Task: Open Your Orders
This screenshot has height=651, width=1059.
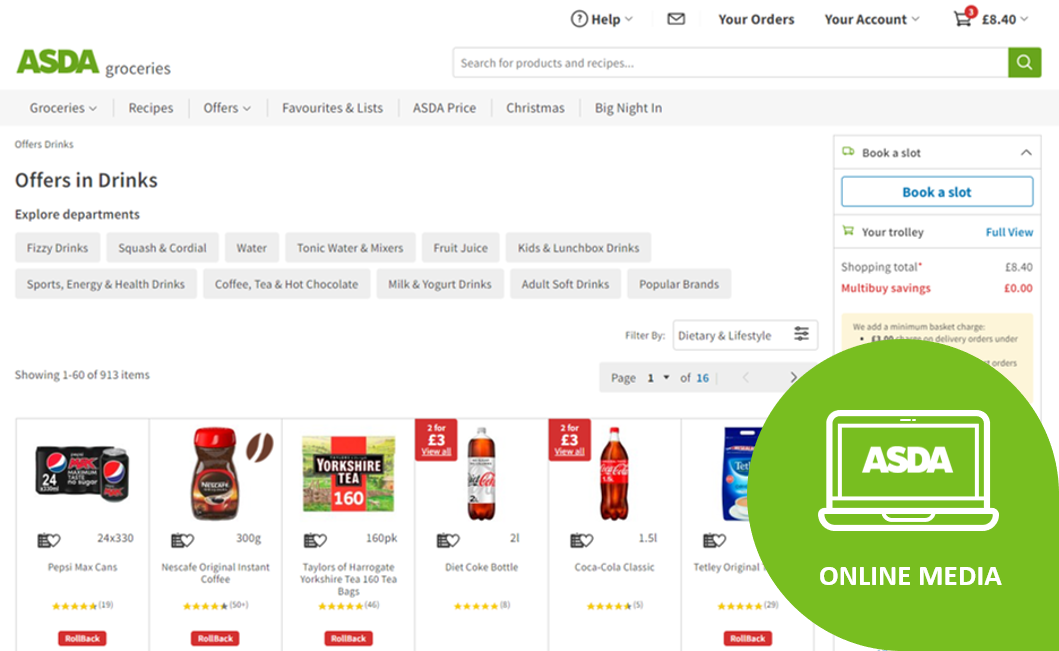Action: [x=756, y=19]
